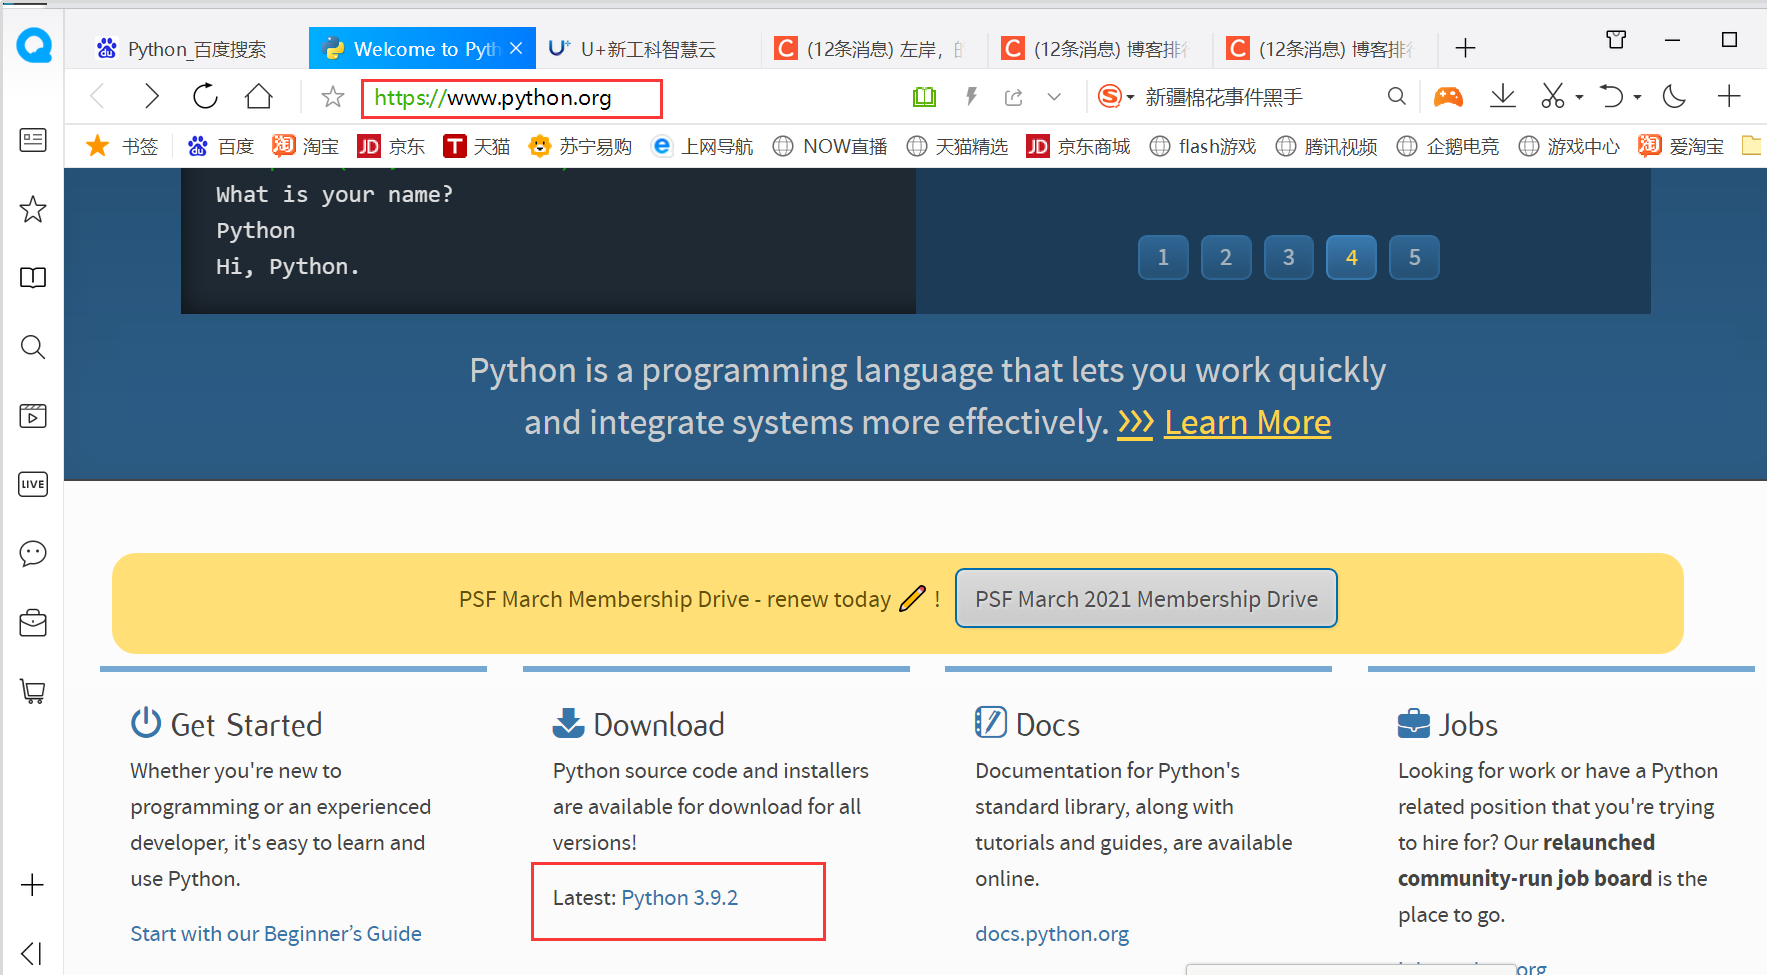Toggle night mode moon icon
Viewport: 1767px width, 975px height.
1674,96
